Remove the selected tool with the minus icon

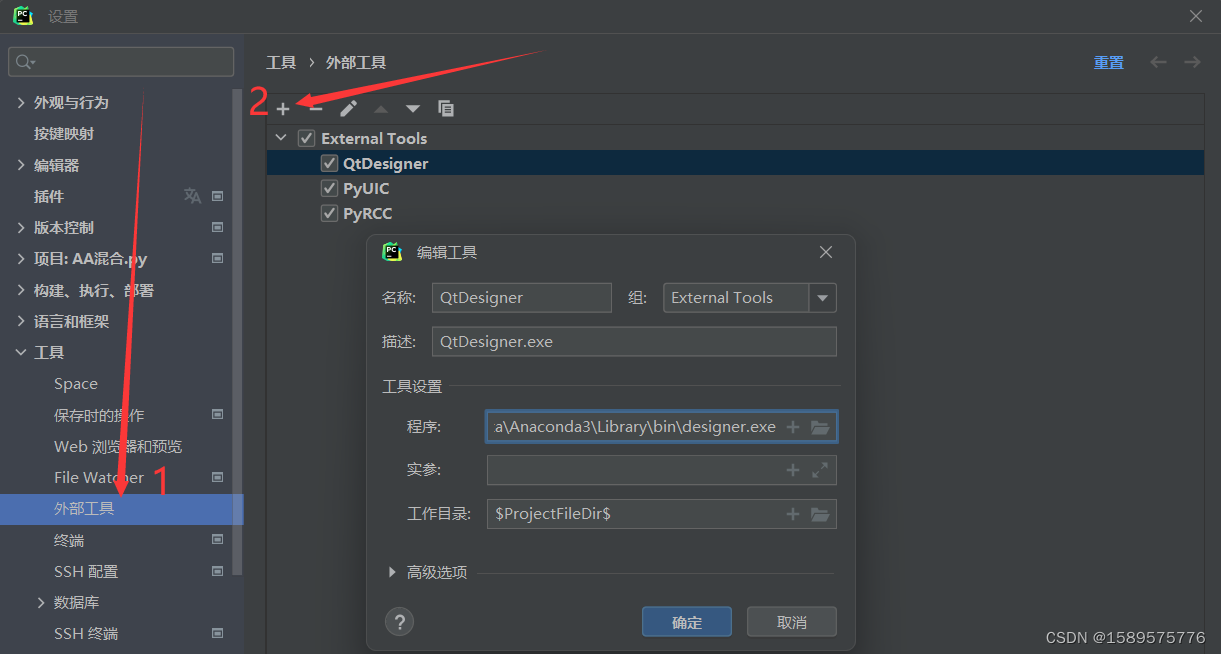coord(316,108)
